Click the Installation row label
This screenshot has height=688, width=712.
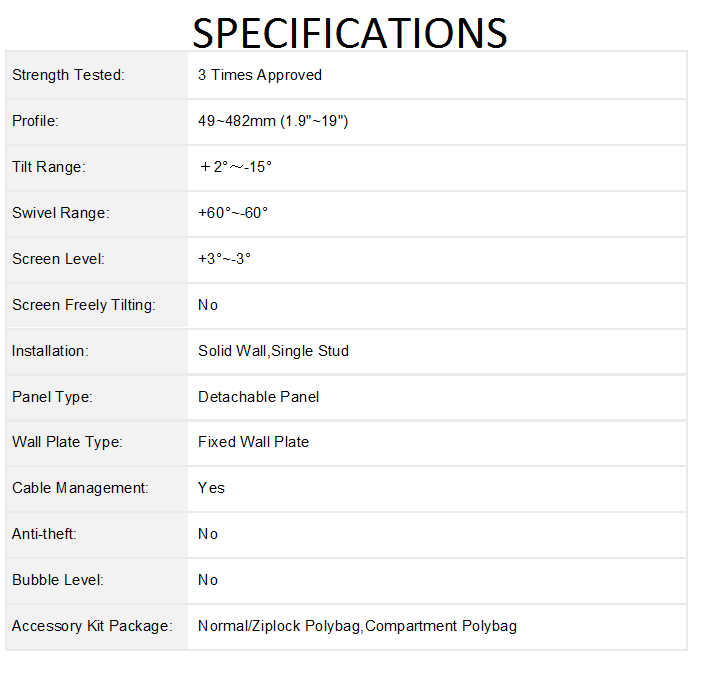50,351
